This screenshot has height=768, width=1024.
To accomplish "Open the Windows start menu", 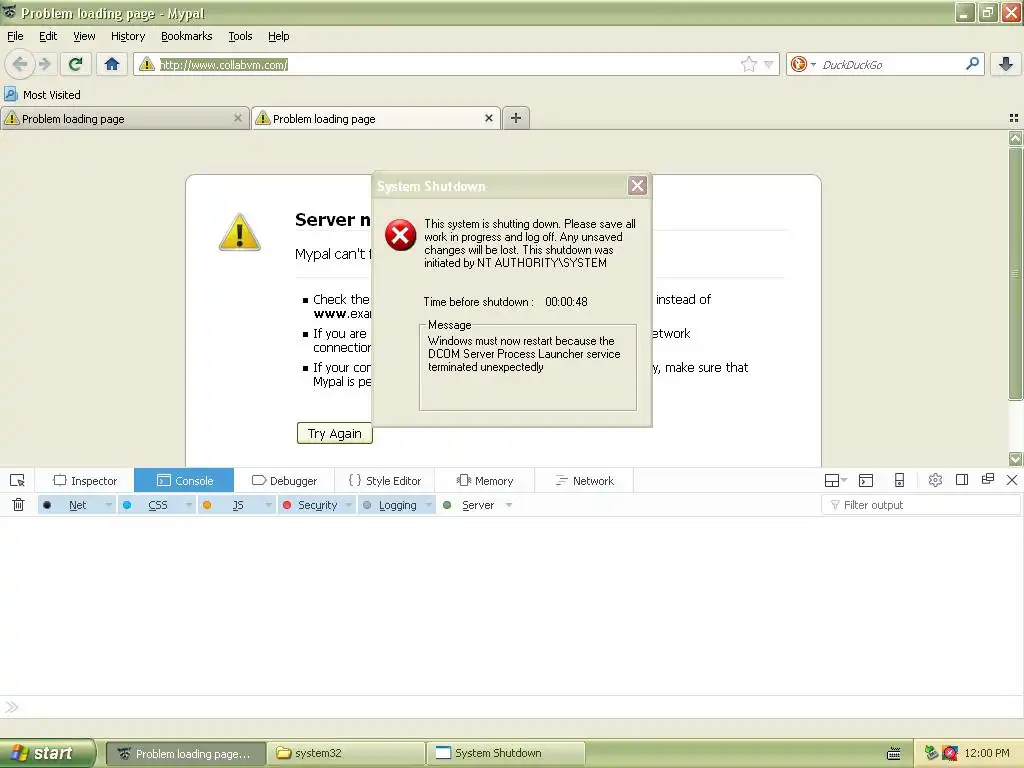I will pyautogui.click(x=47, y=753).
